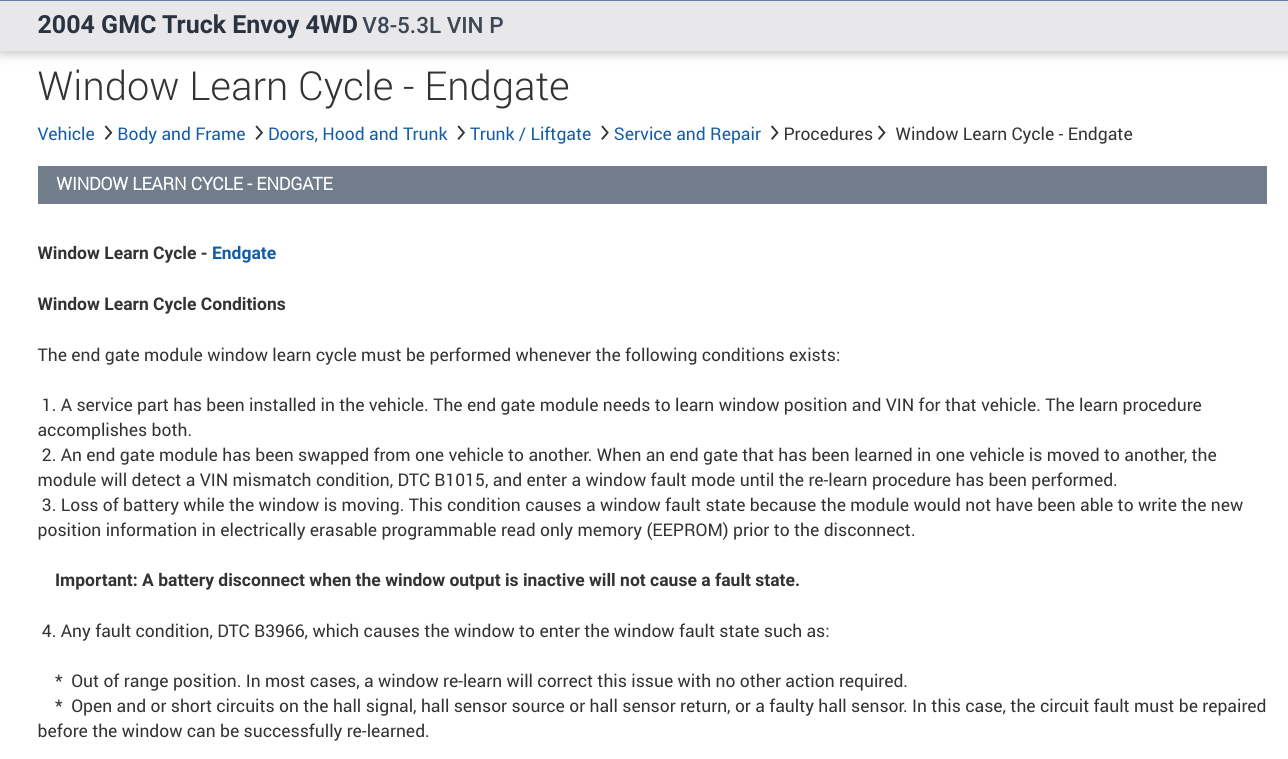This screenshot has height=759, width=1288.
Task: Open the Body and Frame breadcrumb
Action: click(x=181, y=134)
